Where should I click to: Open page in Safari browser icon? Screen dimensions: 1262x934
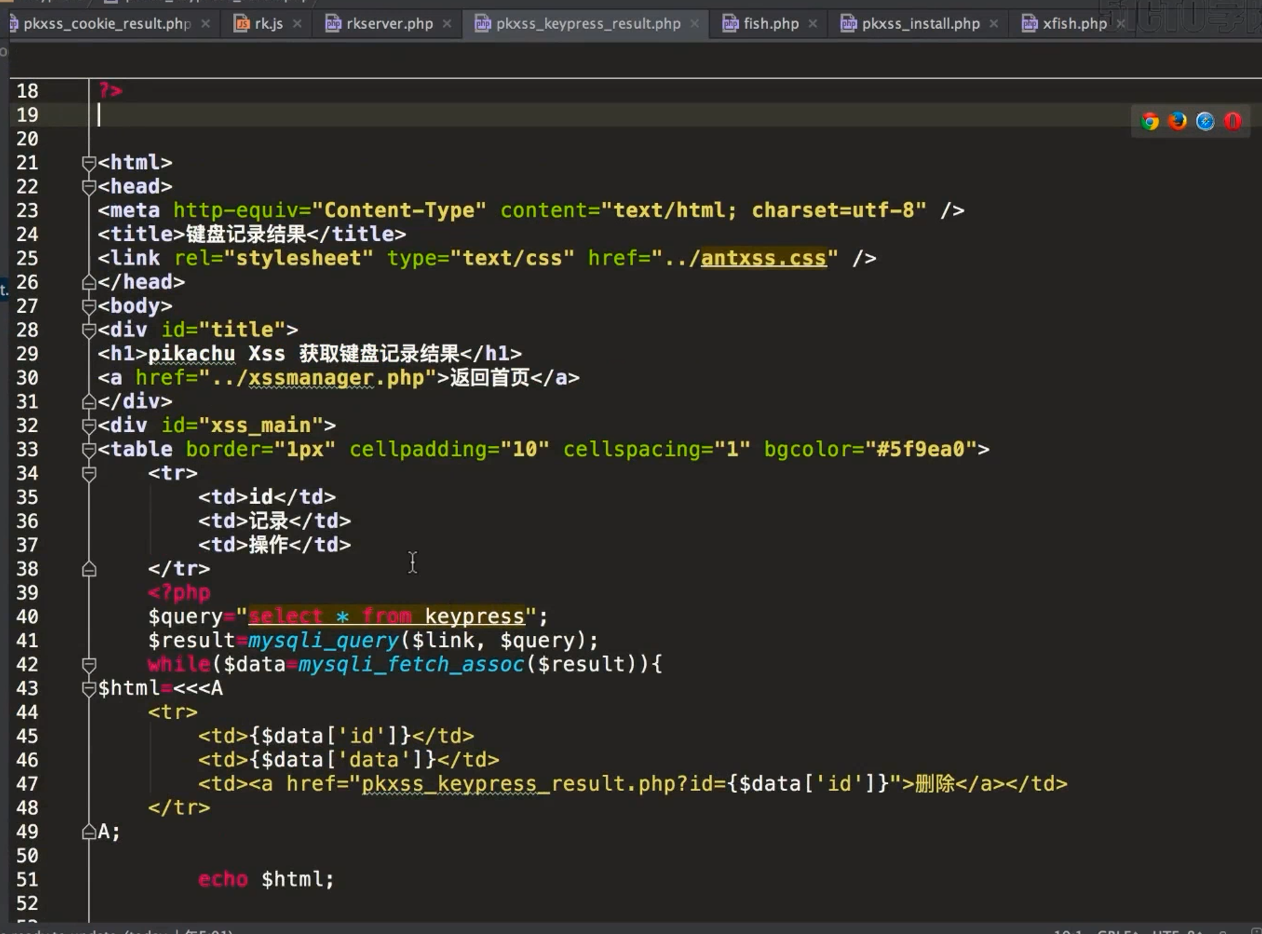coord(1206,121)
